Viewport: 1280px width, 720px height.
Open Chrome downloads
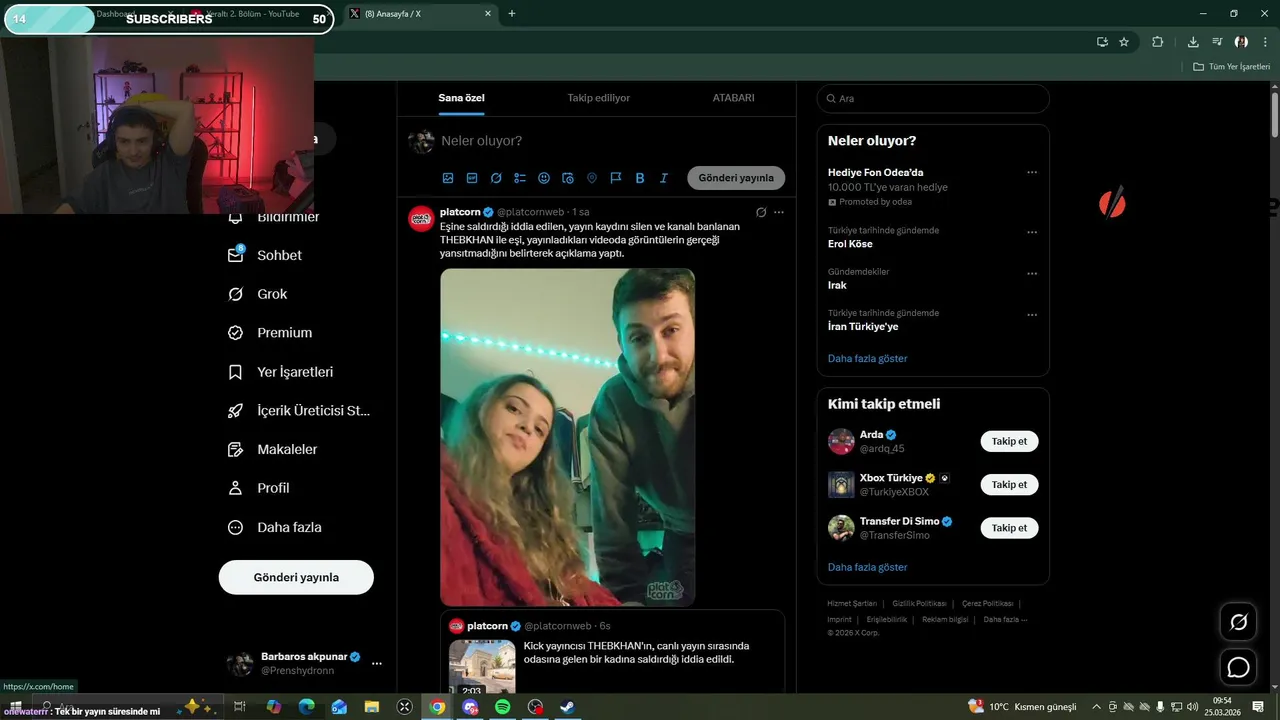coord(1193,42)
